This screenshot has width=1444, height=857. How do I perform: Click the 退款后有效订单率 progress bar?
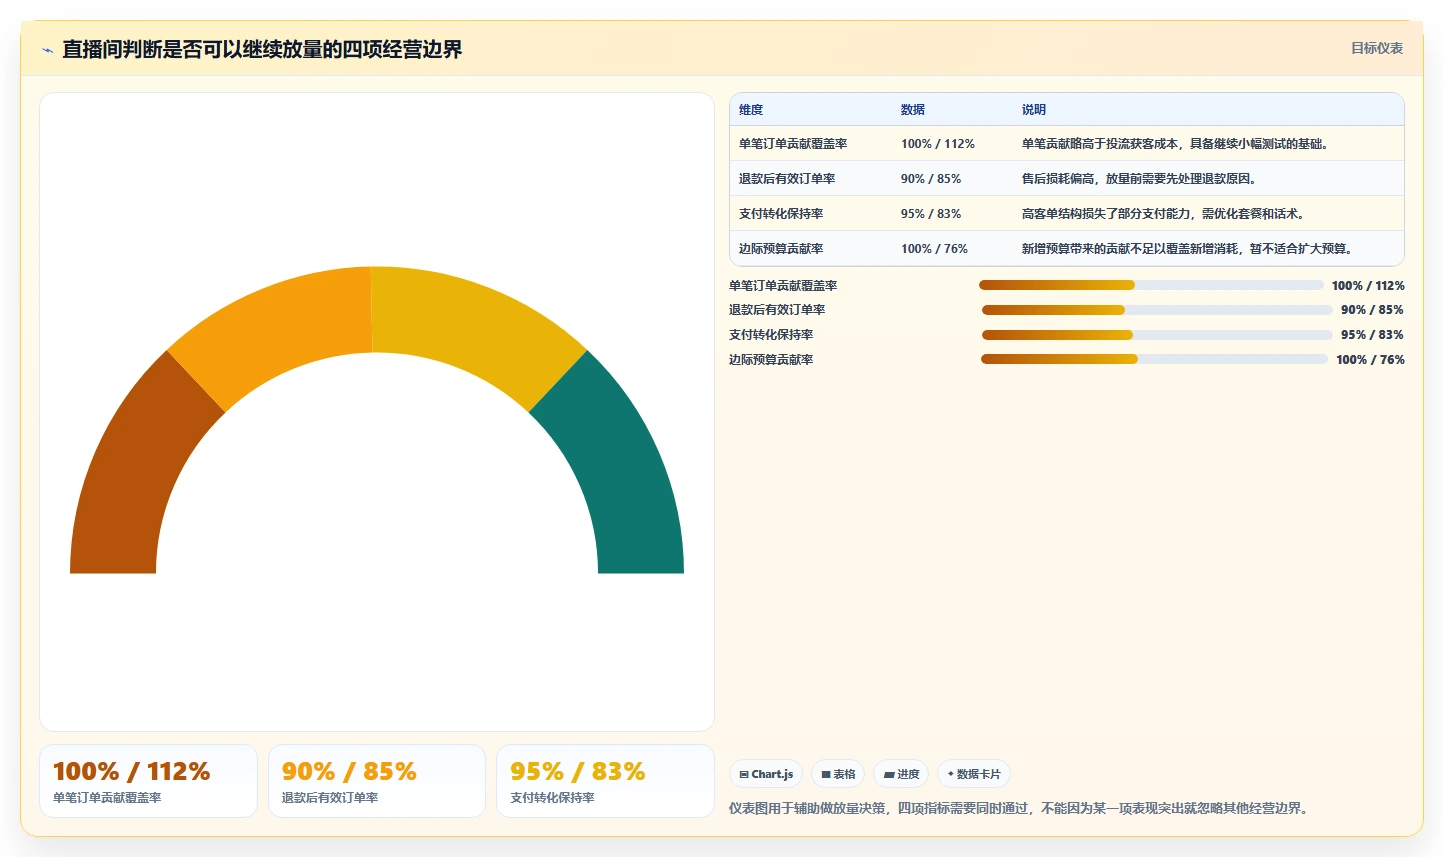pos(1157,310)
